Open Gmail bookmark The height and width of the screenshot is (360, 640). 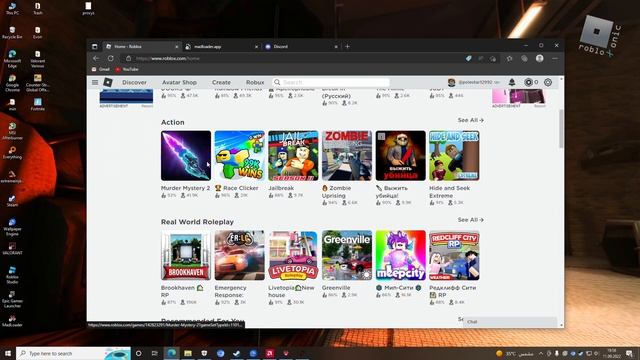click(100, 69)
